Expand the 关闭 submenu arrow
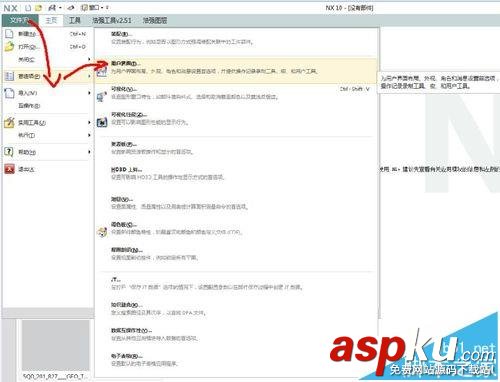The width and height of the screenshot is (500, 382). pyautogui.click(x=89, y=59)
